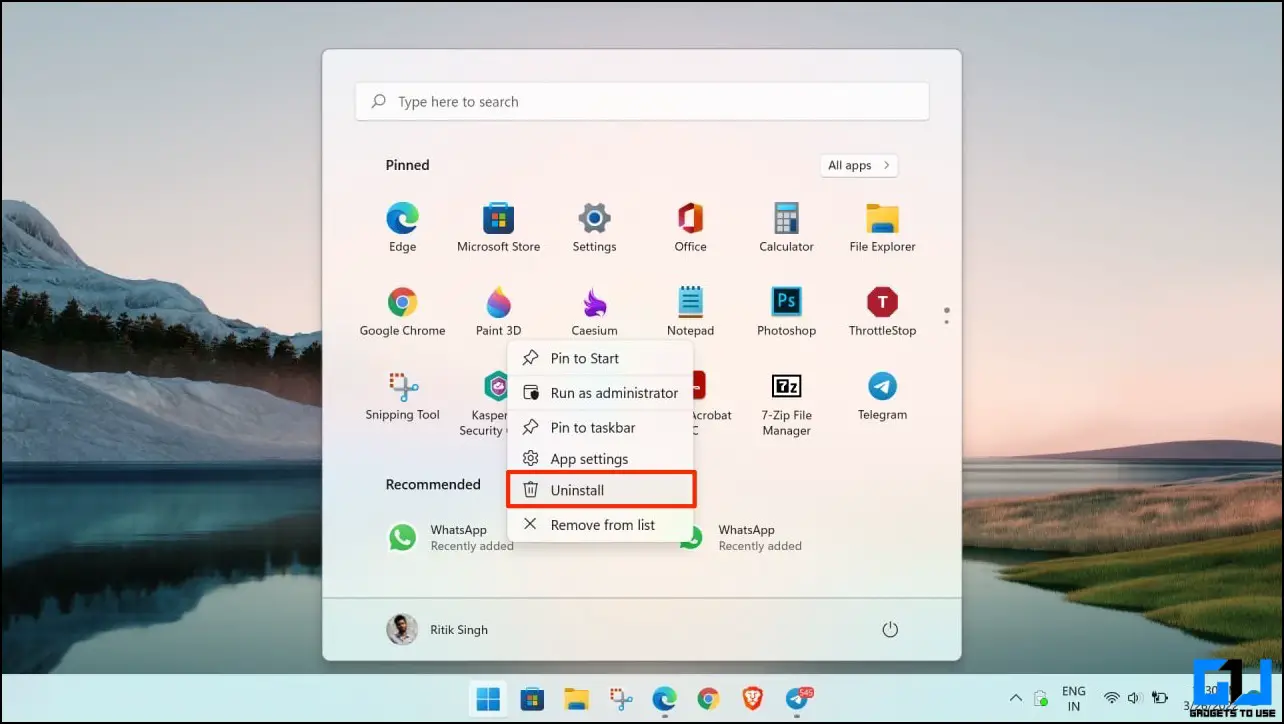Image resolution: width=1284 pixels, height=724 pixels.
Task: Click the battery tray icon
Action: pyautogui.click(x=1161, y=697)
